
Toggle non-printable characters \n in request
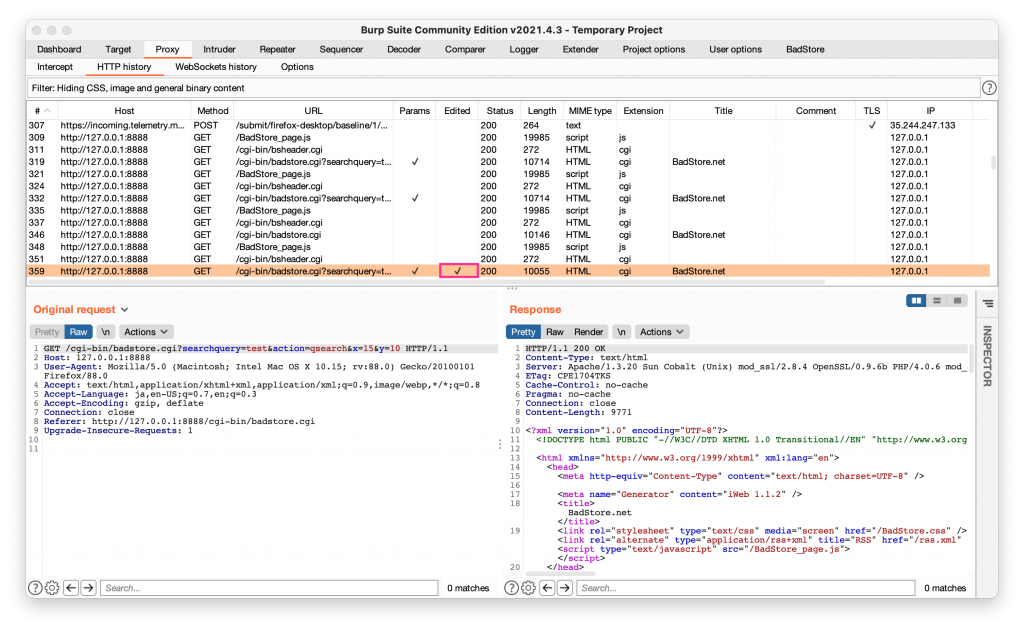(105, 332)
